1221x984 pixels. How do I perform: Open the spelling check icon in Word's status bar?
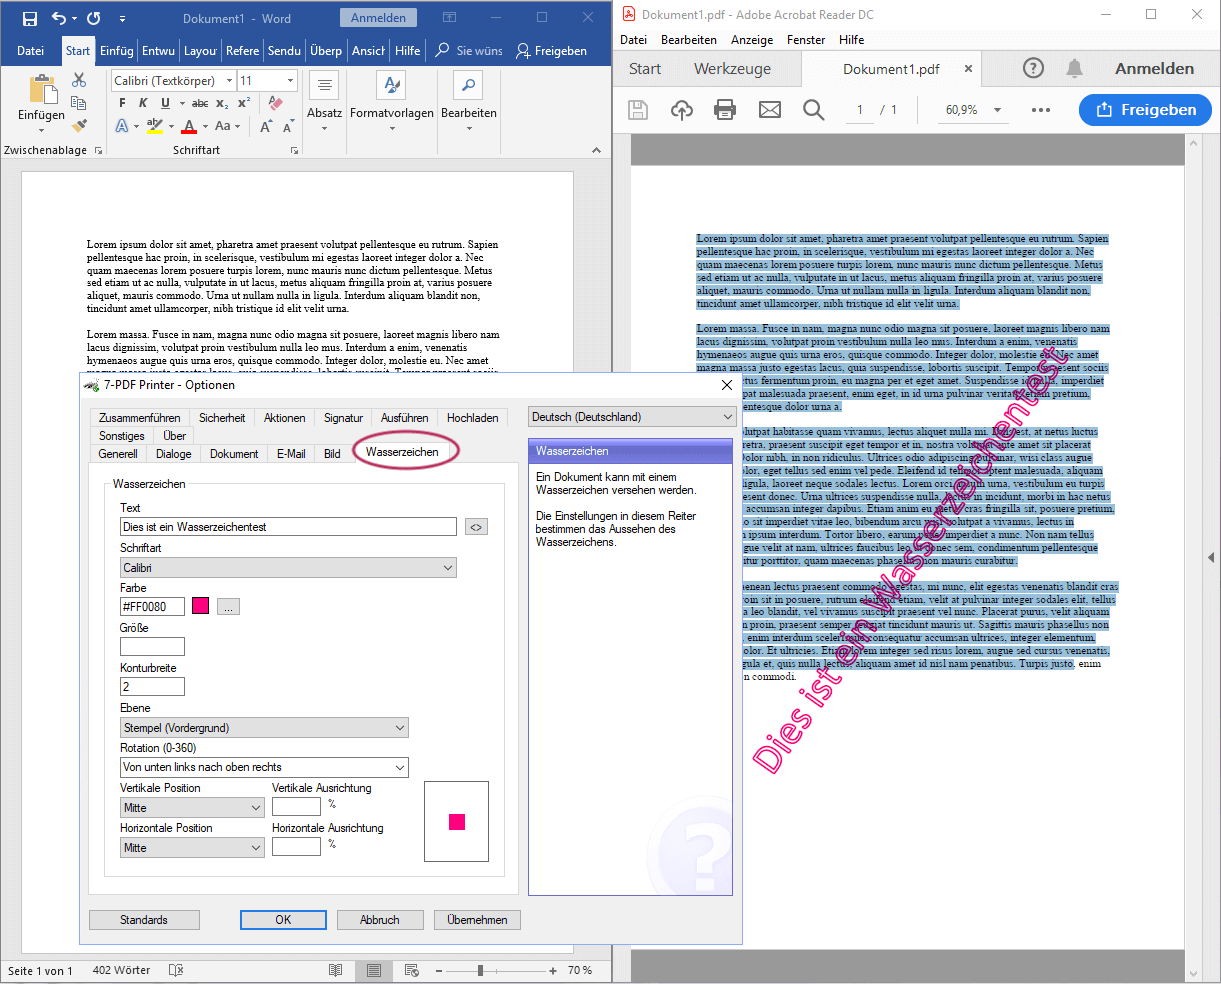click(176, 970)
